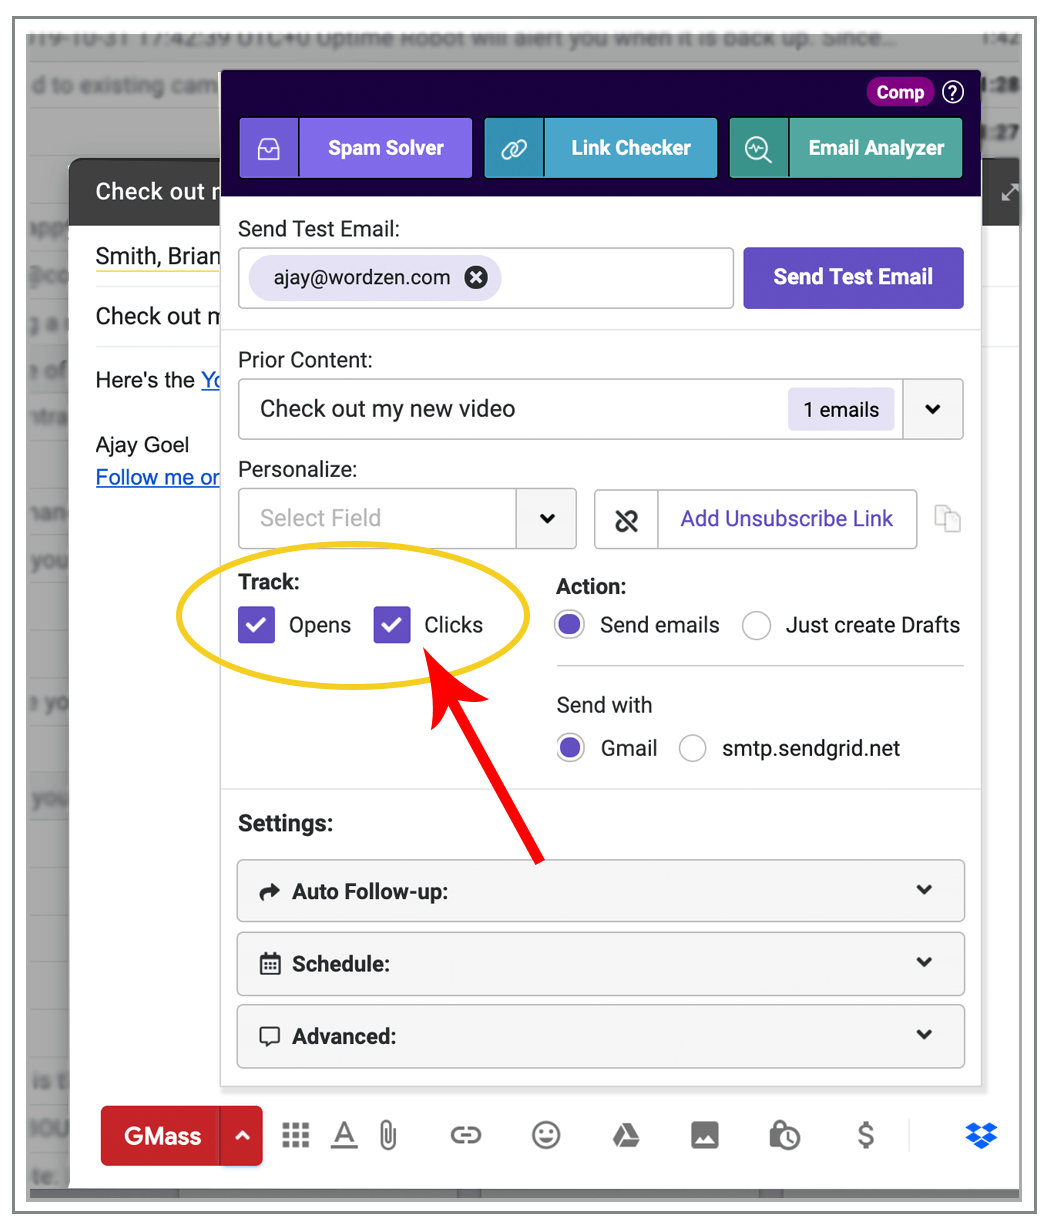Open the Personalize Select Field box

coord(378,518)
